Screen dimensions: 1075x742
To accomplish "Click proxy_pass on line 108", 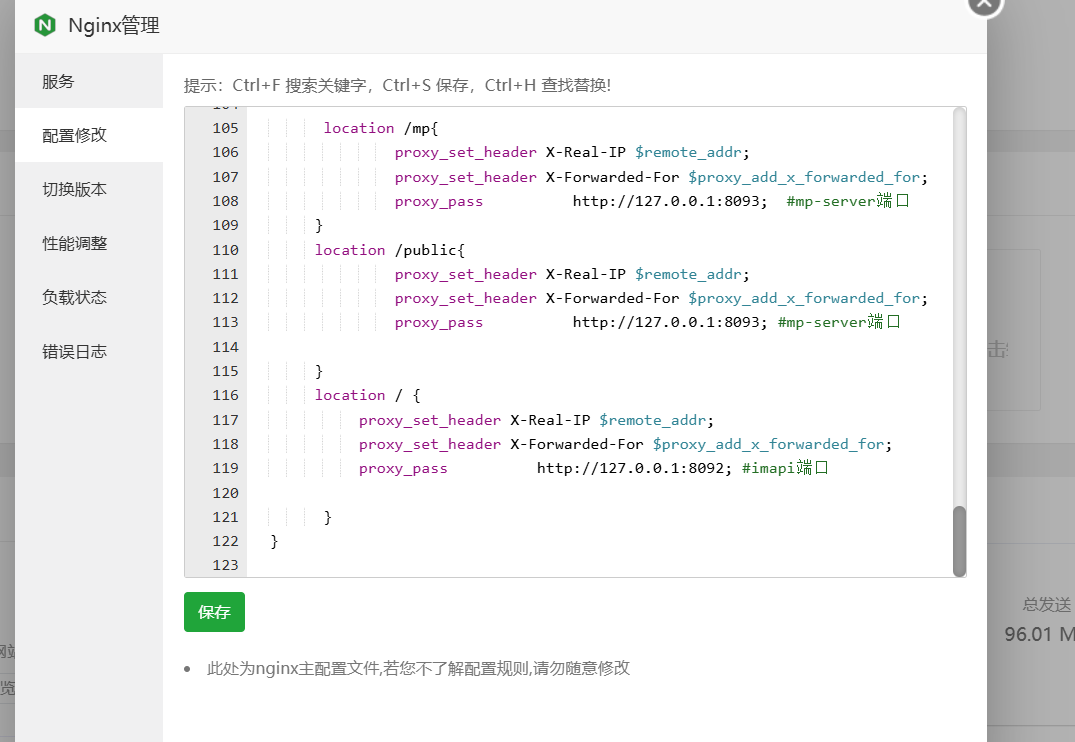I will click(439, 202).
